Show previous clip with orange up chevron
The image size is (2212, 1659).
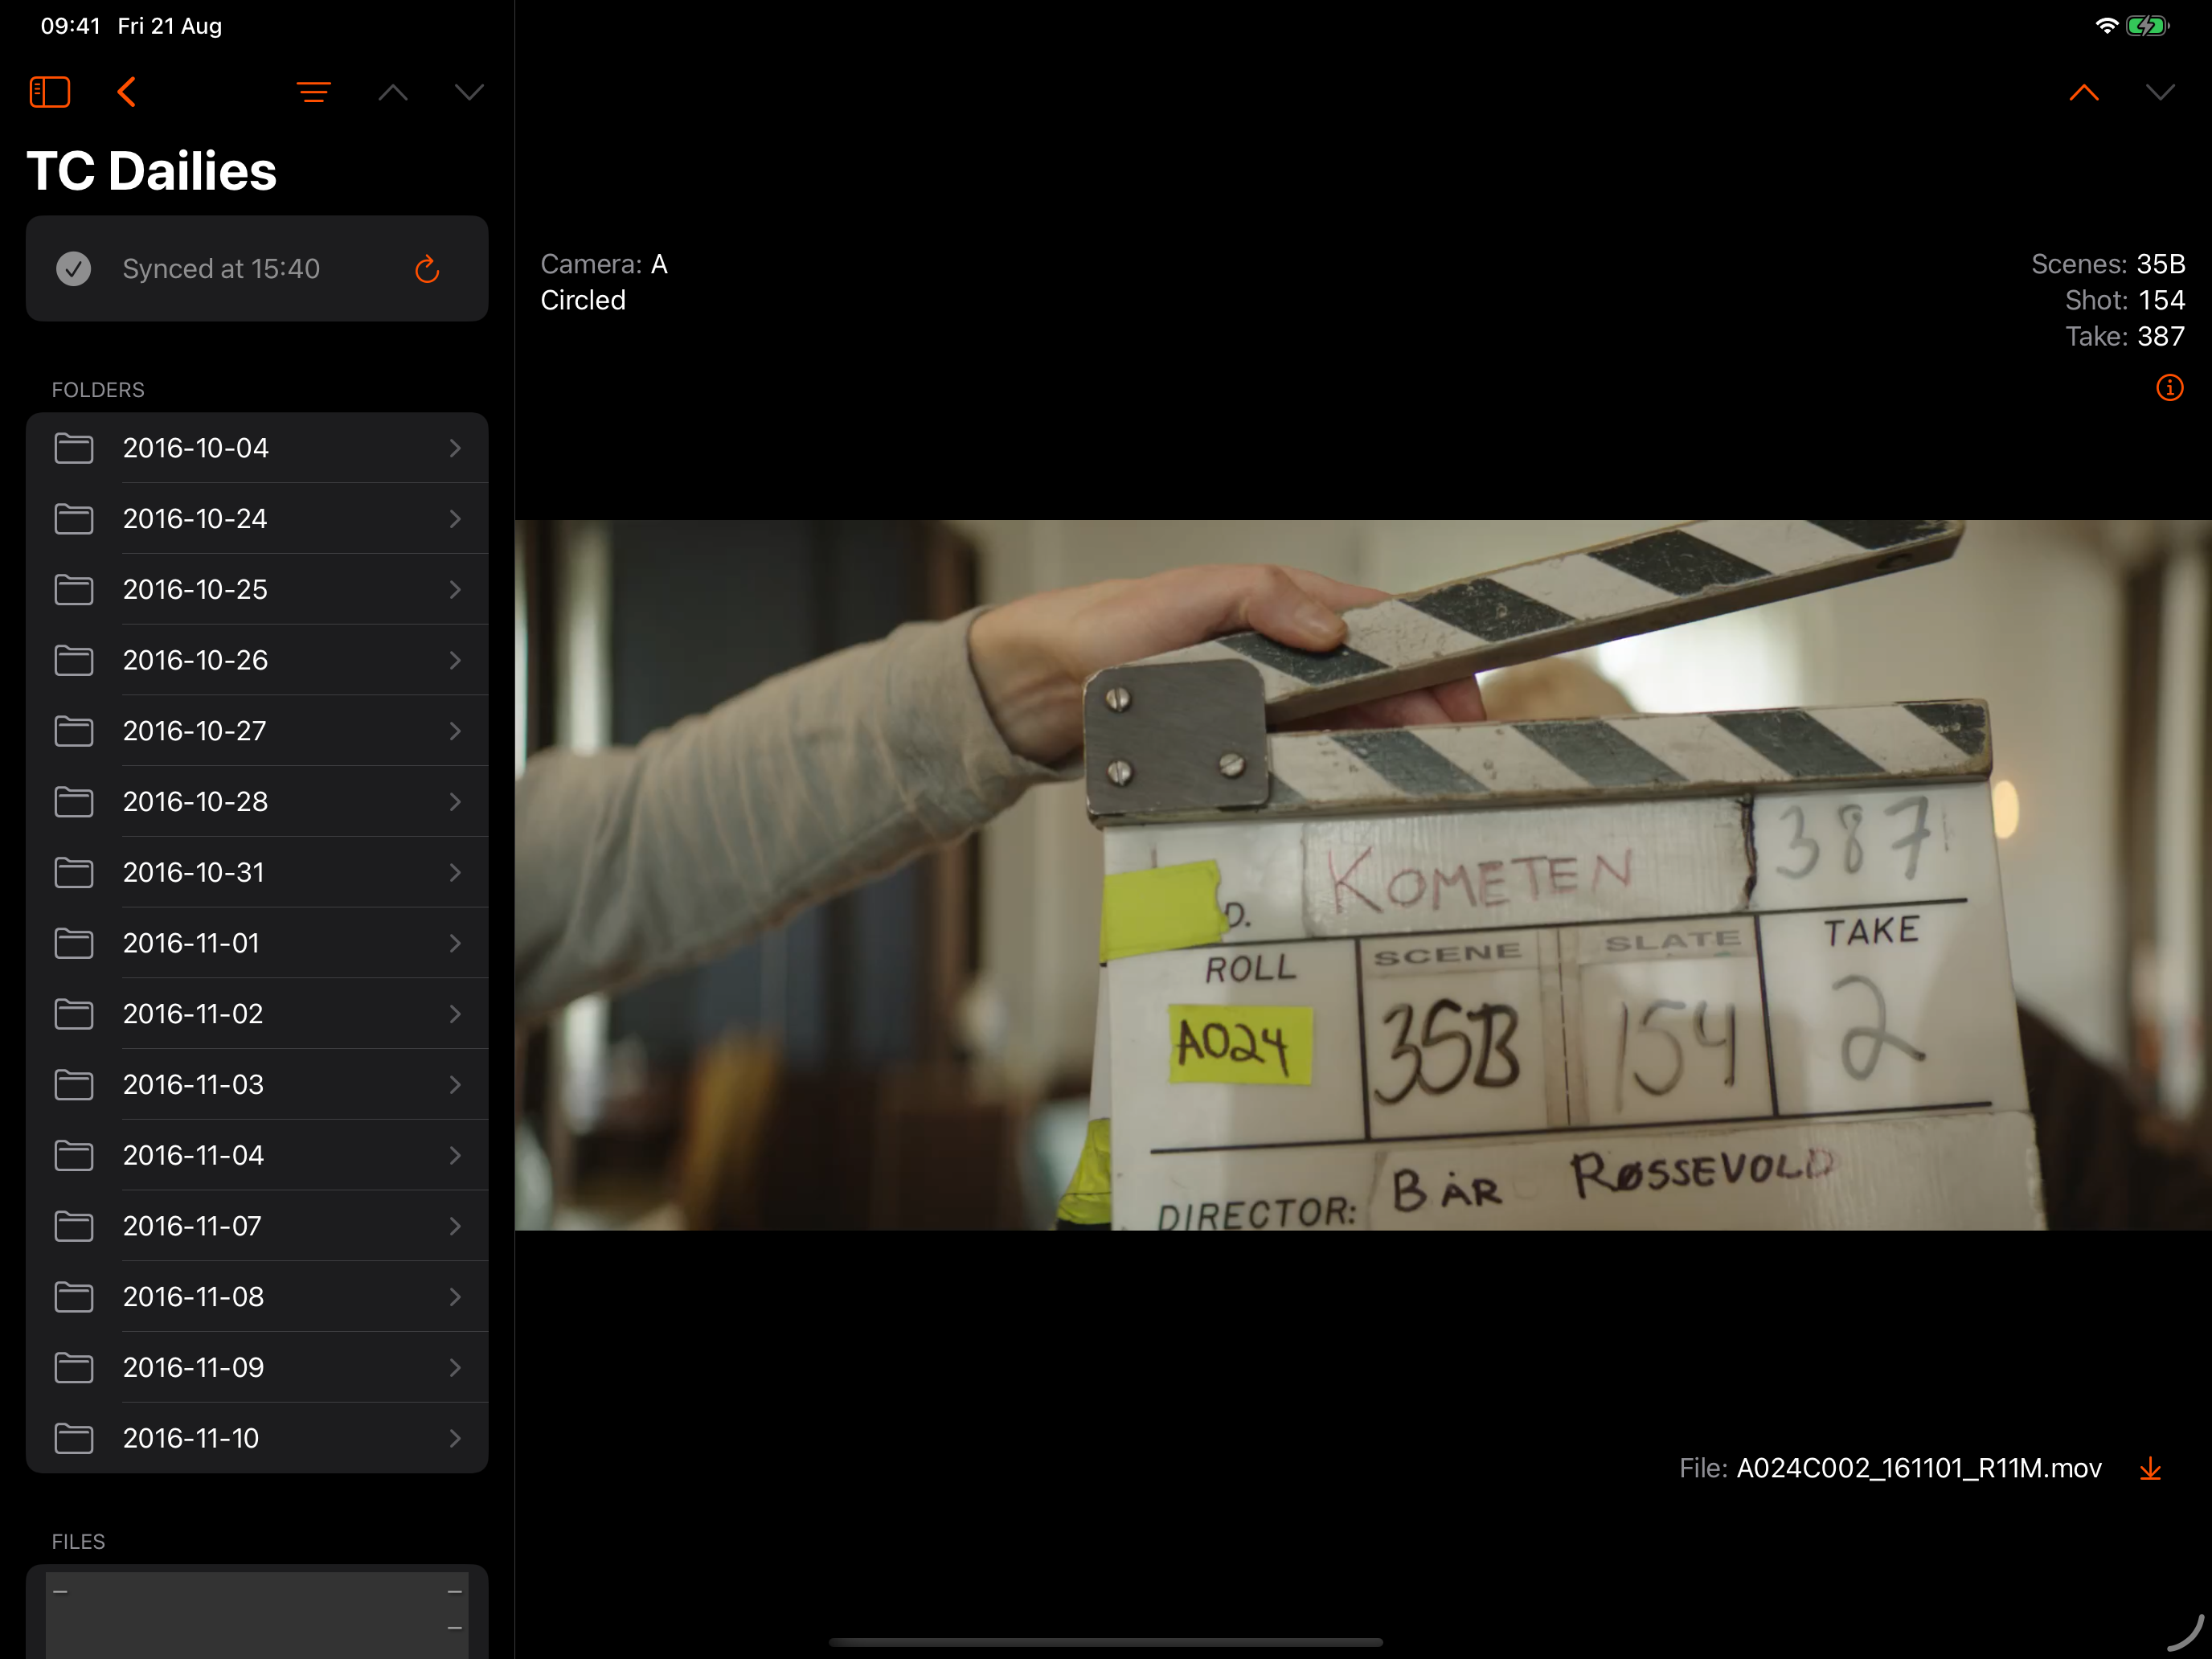click(x=2084, y=92)
